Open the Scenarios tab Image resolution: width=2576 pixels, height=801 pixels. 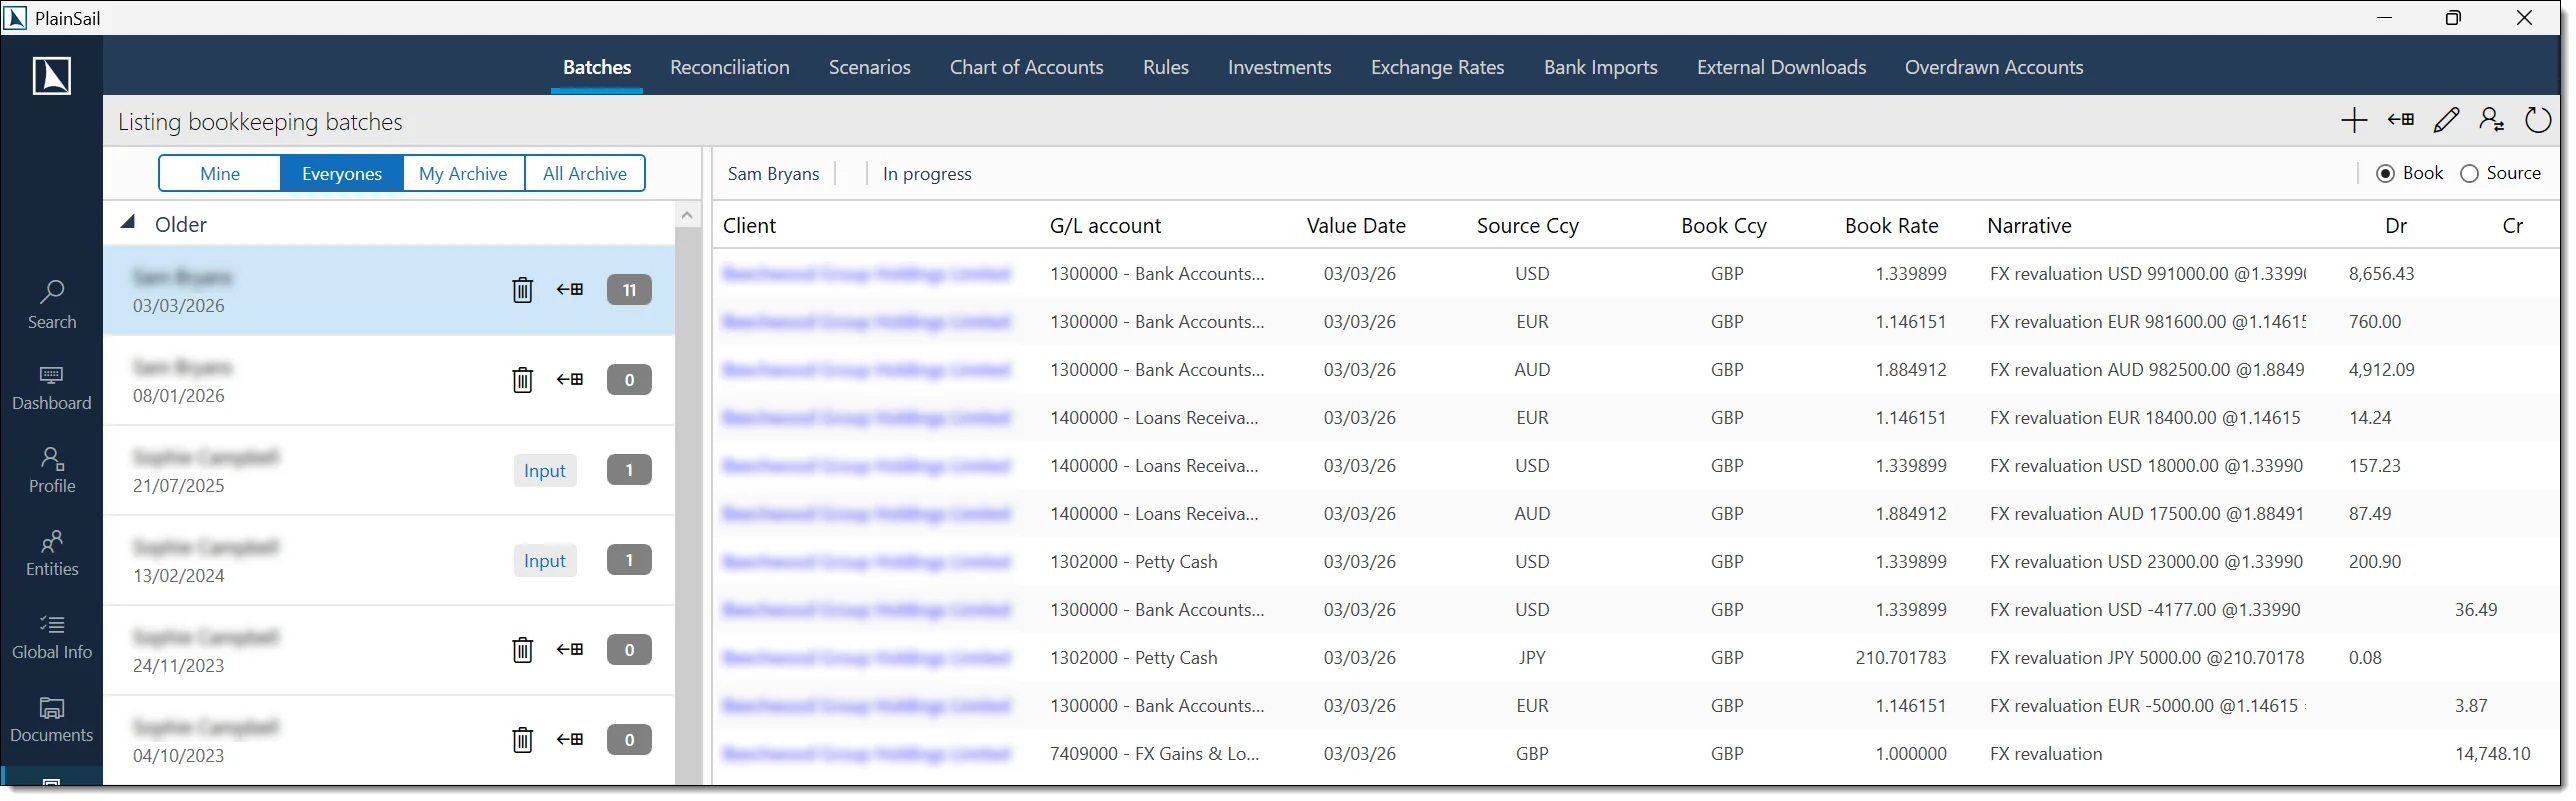click(870, 67)
